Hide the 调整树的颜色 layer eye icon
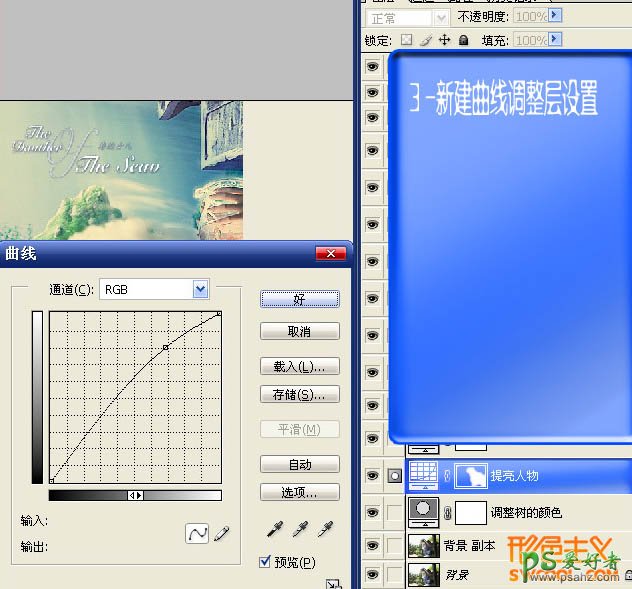The height and width of the screenshot is (589, 632). pyautogui.click(x=373, y=512)
